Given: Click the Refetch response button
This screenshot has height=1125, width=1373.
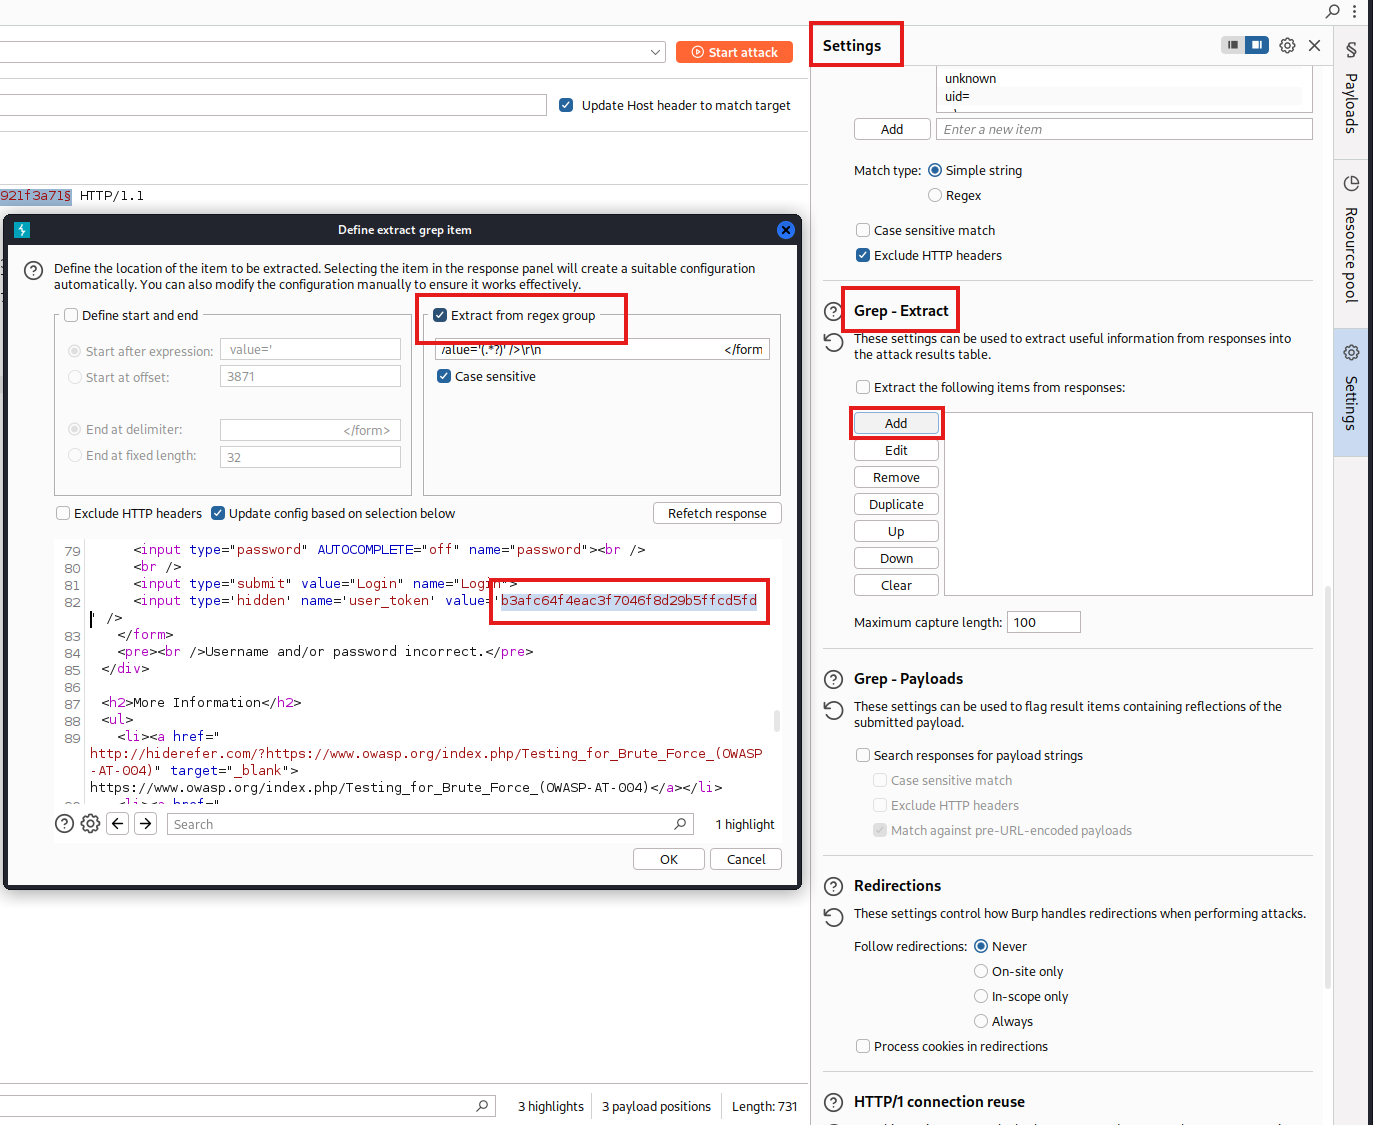Looking at the screenshot, I should click(x=717, y=513).
